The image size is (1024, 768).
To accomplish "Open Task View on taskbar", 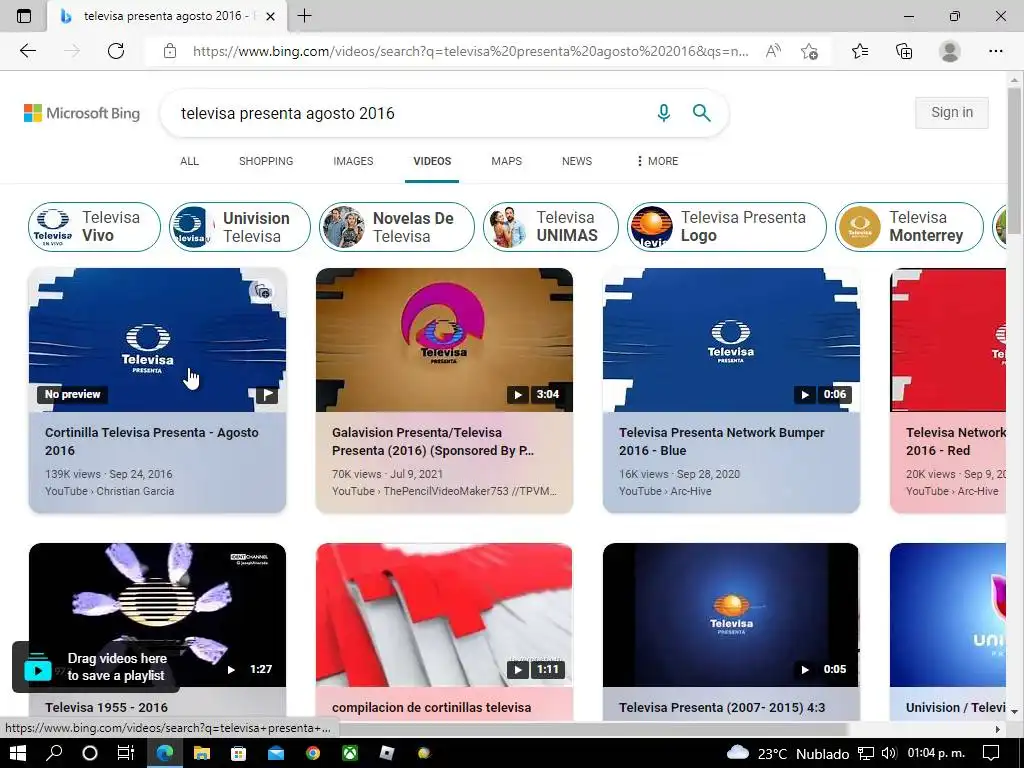I will click(125, 753).
